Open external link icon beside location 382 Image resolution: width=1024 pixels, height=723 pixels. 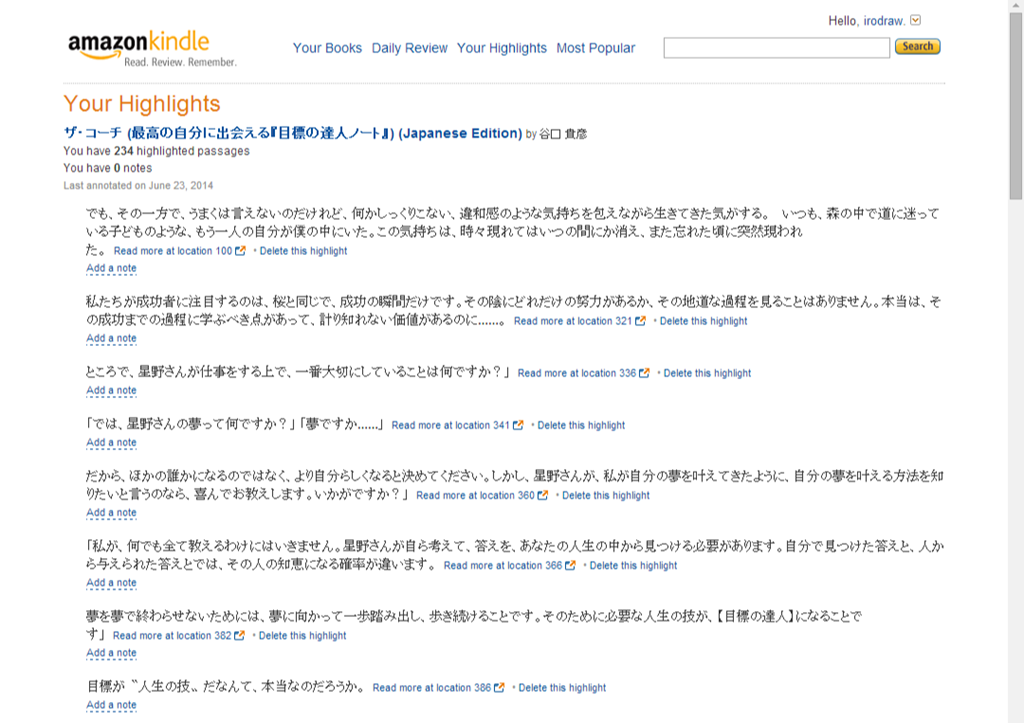(240, 635)
